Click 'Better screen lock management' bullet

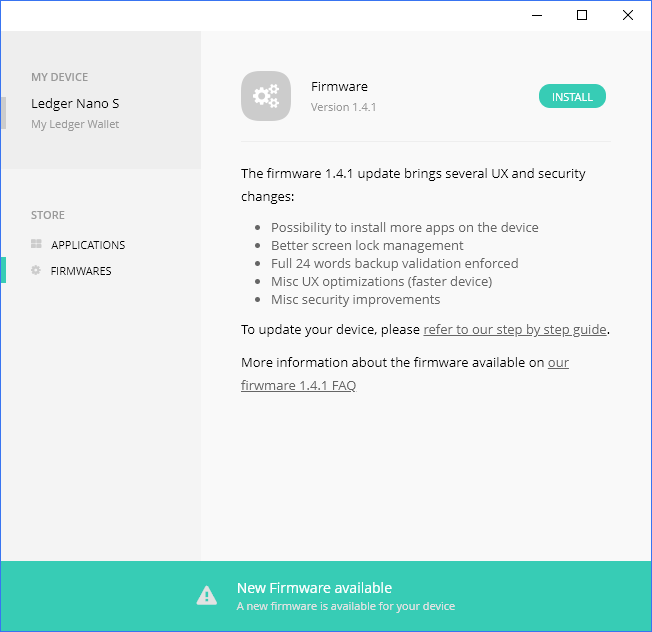[x=367, y=245]
